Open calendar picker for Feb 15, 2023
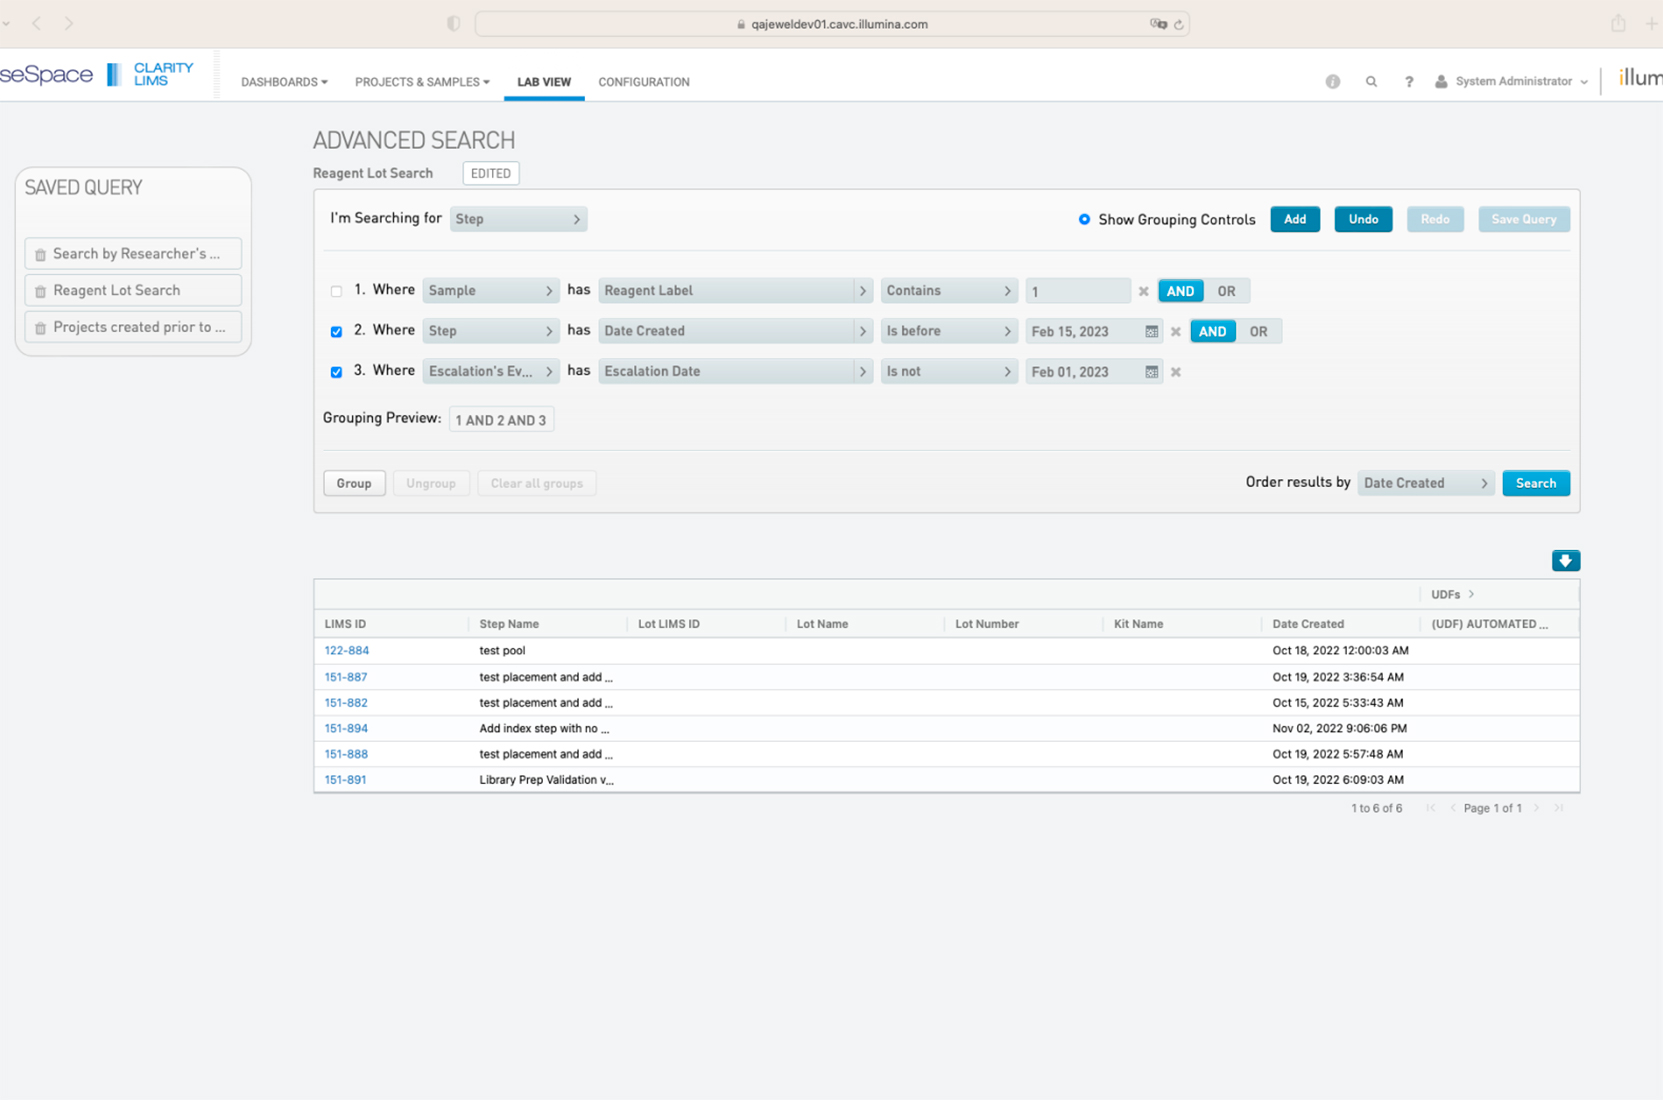1663x1100 pixels. pyautogui.click(x=1151, y=331)
